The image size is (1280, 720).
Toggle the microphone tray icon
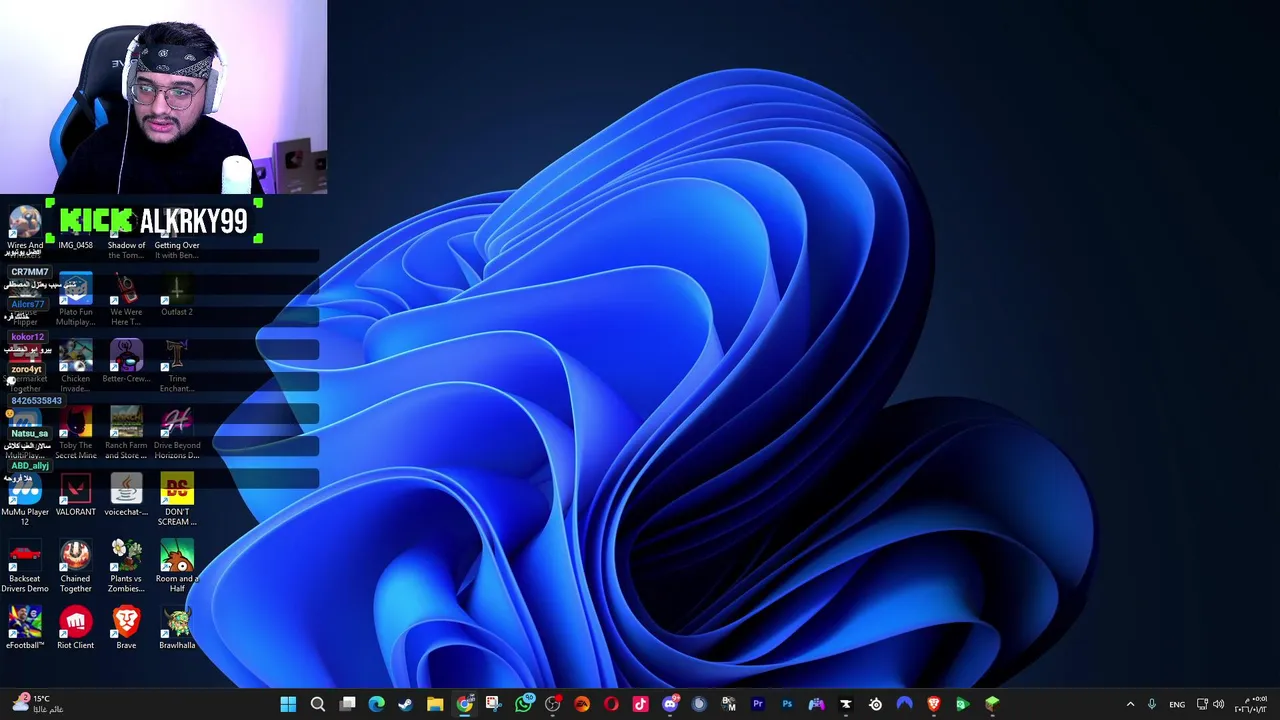[x=1152, y=704]
